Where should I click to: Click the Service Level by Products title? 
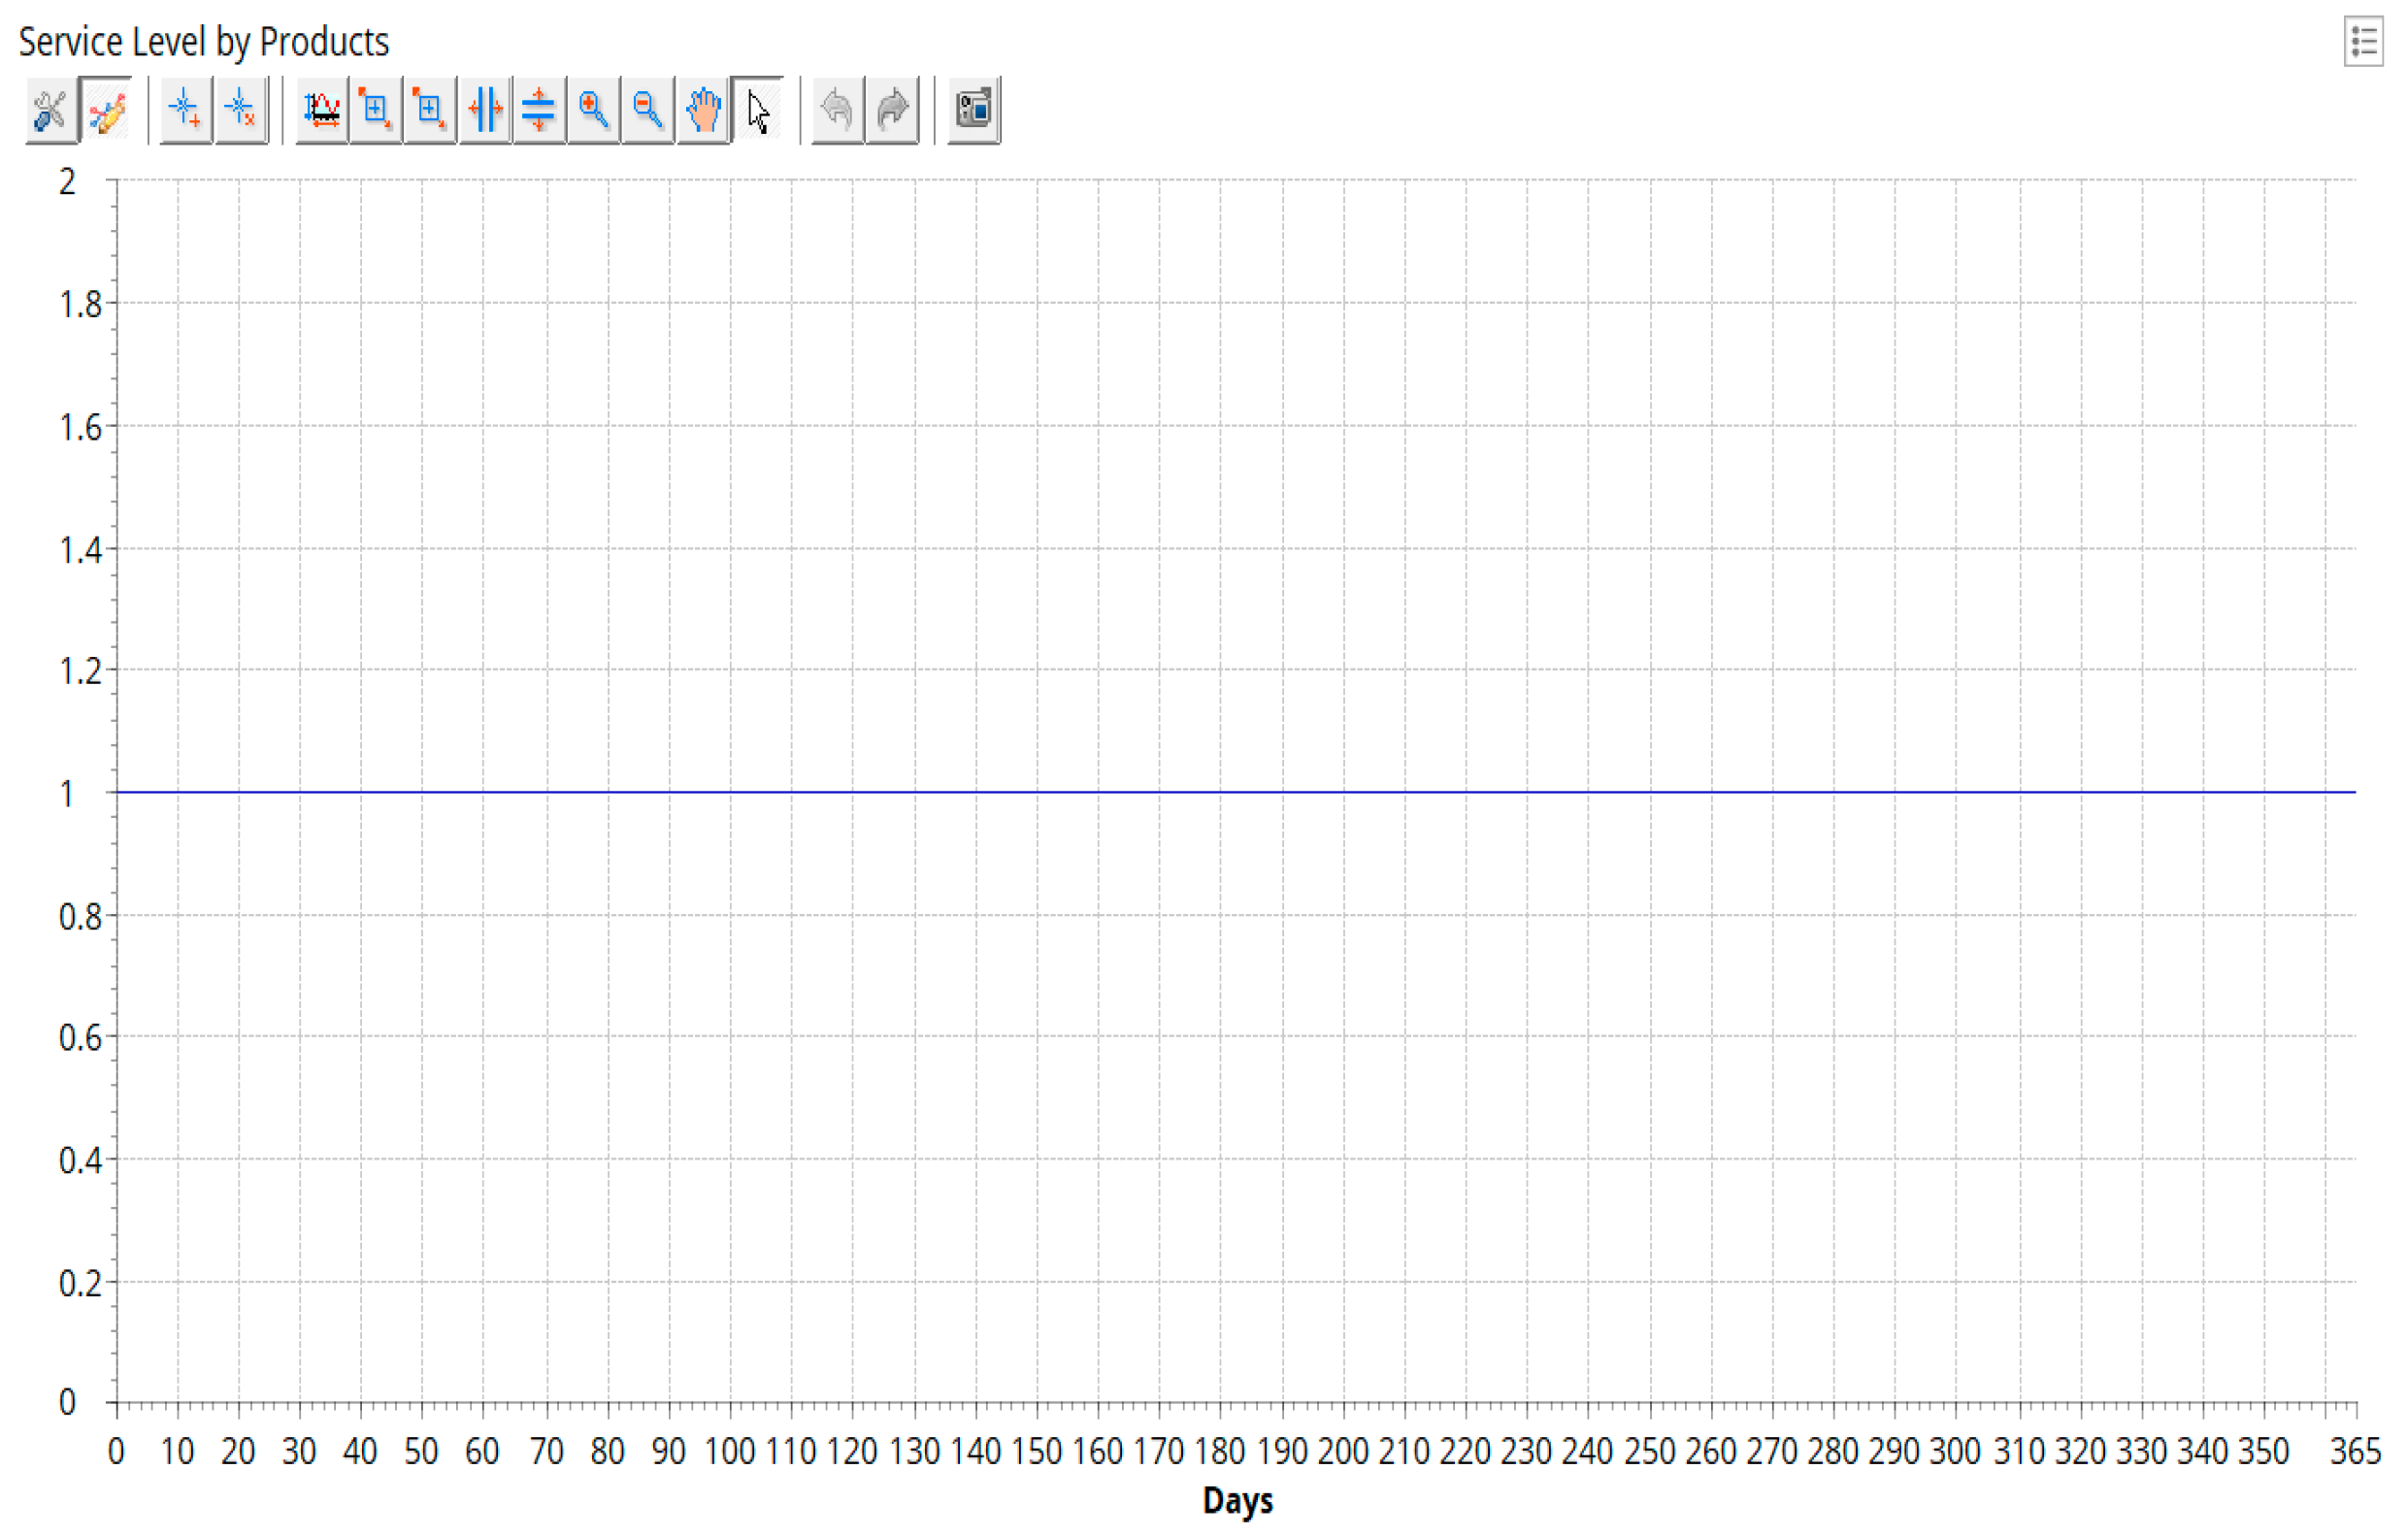[x=204, y=42]
